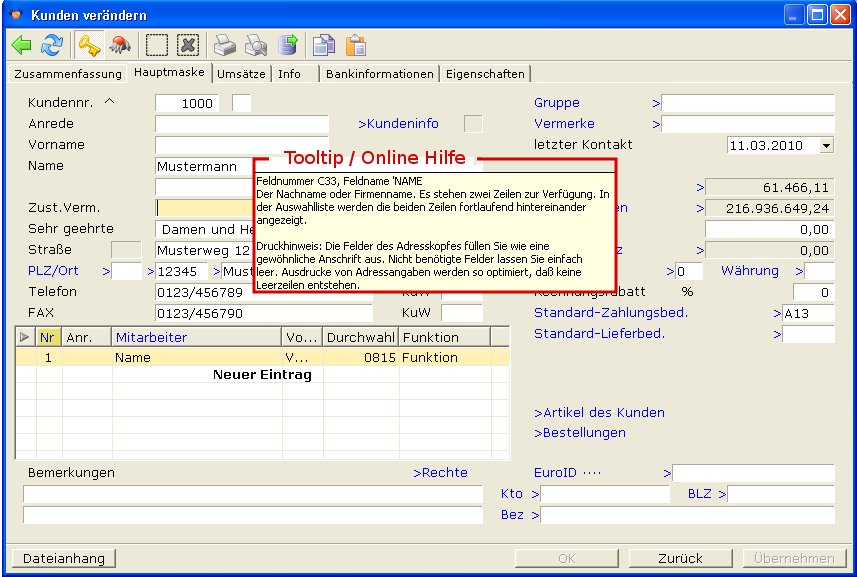Click the database export icon
857x577 pixels.
point(288,45)
